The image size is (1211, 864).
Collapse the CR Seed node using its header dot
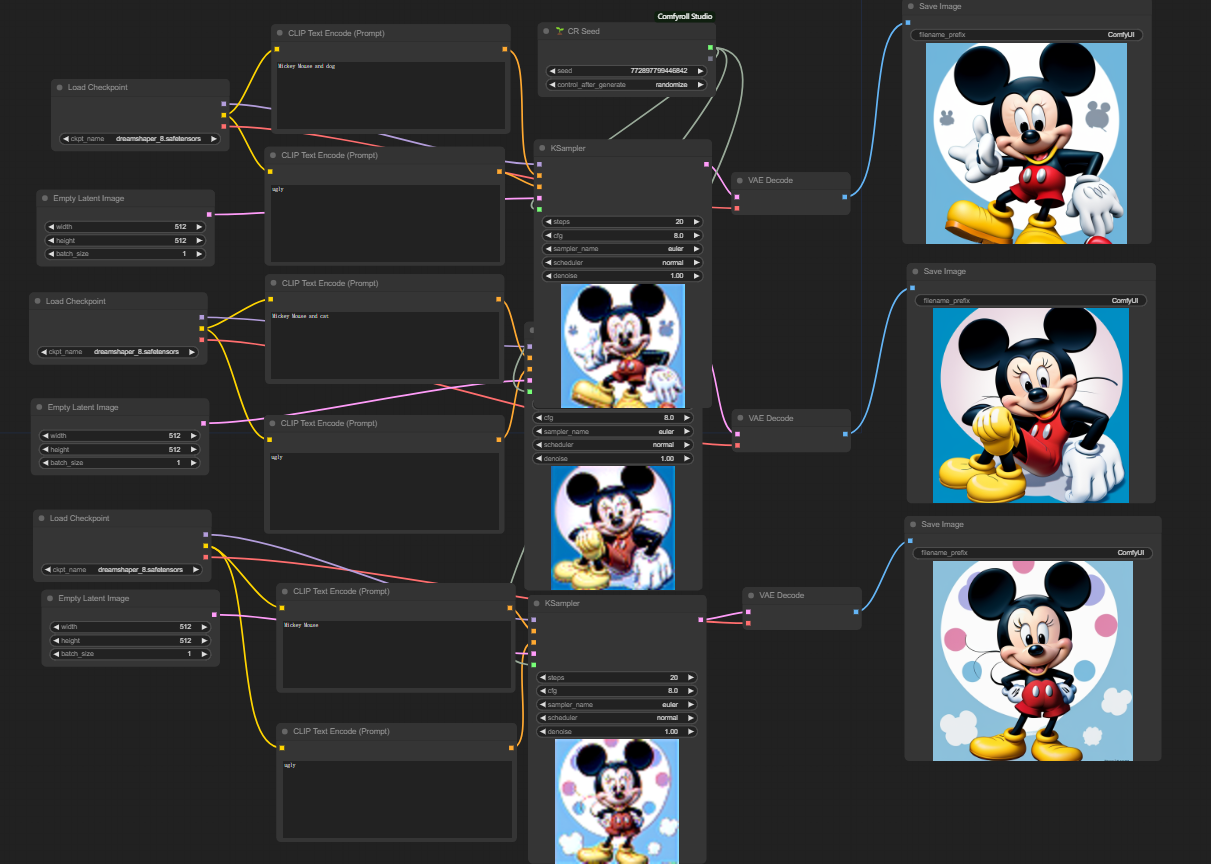click(546, 31)
